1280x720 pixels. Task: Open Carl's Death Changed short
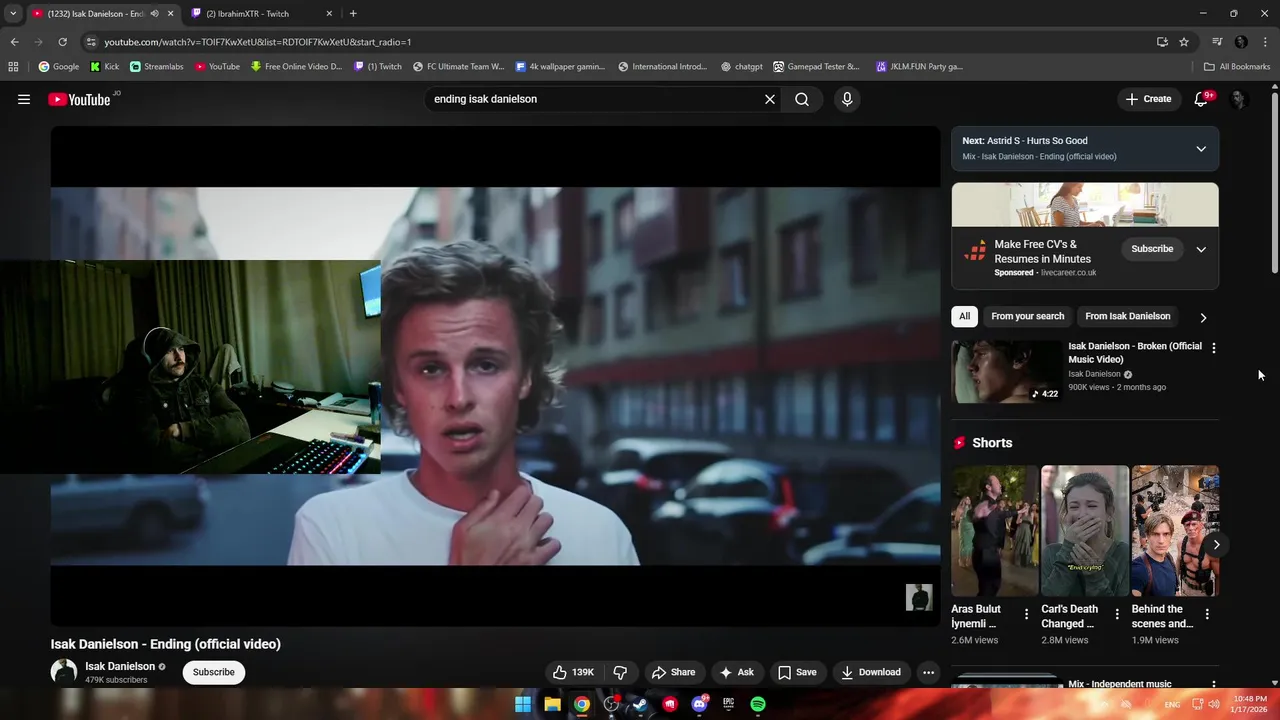tap(1085, 531)
